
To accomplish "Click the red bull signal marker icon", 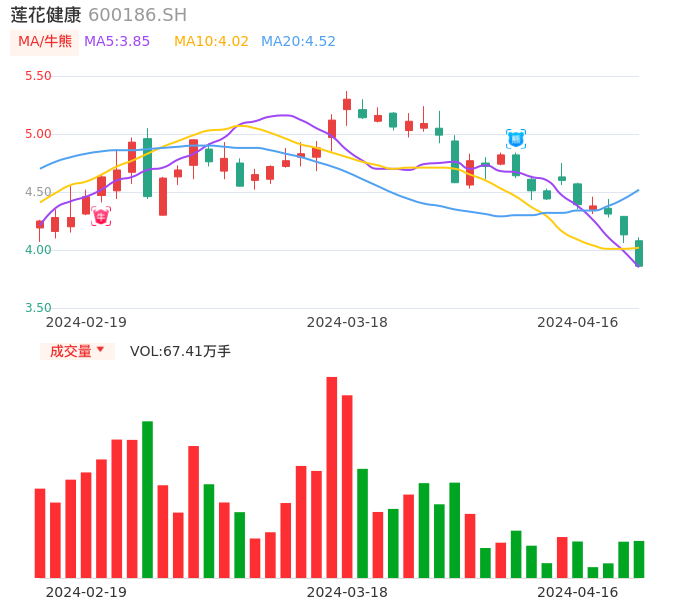I will [101, 216].
